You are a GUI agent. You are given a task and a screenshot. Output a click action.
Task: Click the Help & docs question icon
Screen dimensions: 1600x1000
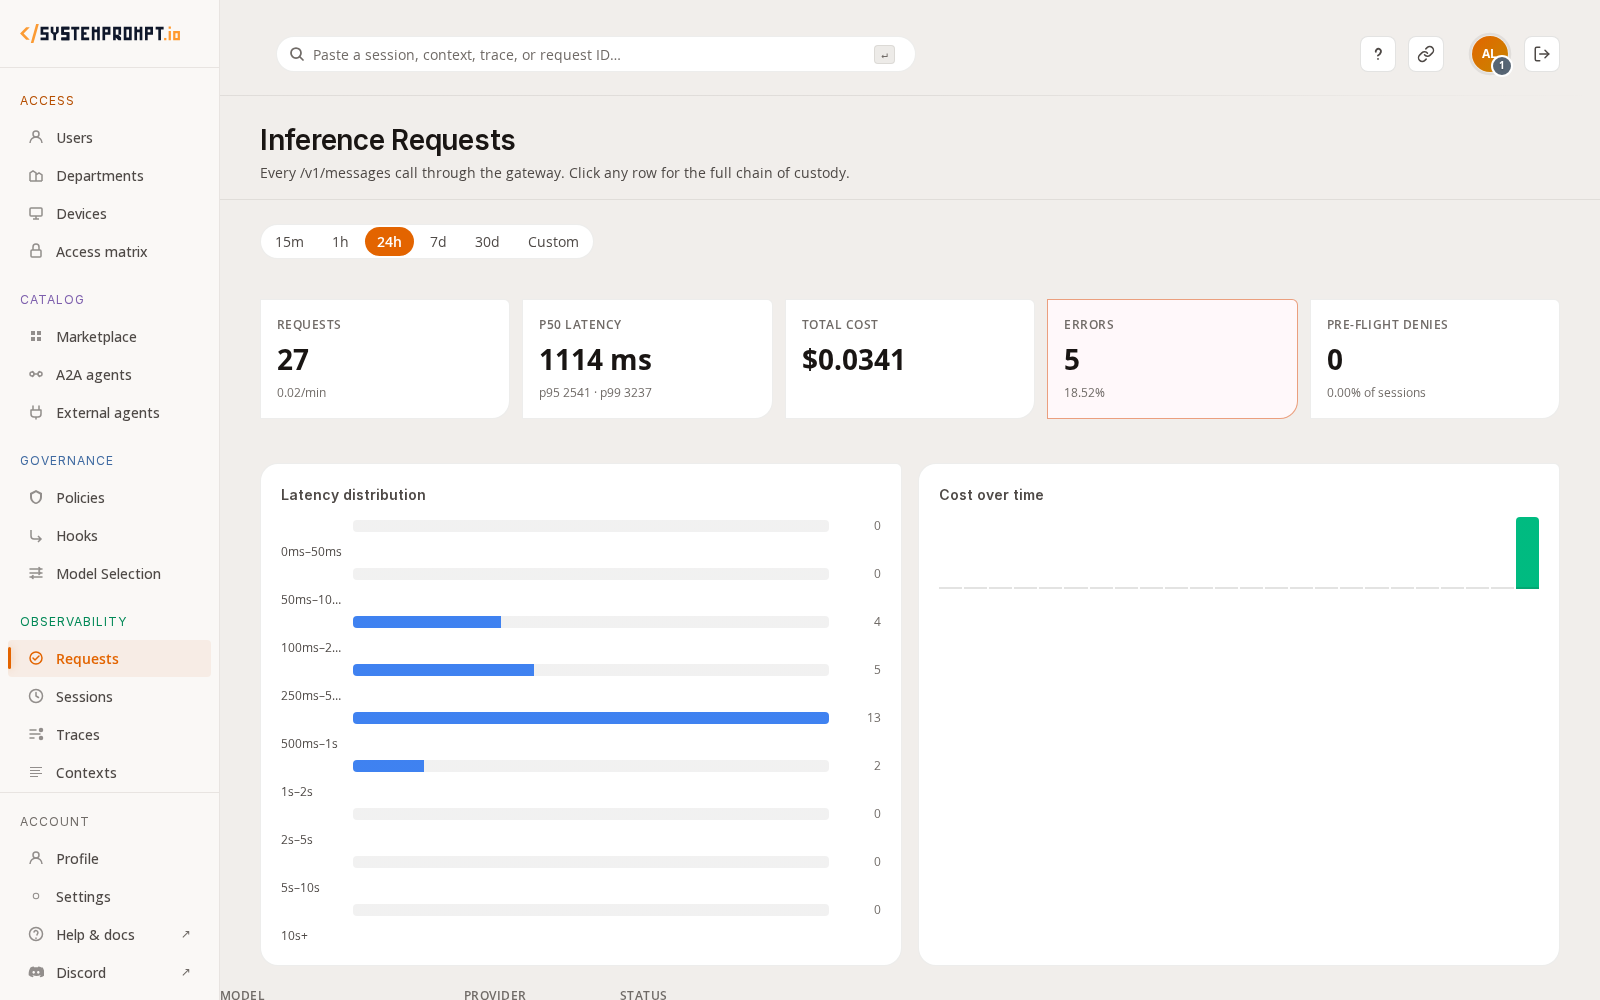pyautogui.click(x=36, y=934)
